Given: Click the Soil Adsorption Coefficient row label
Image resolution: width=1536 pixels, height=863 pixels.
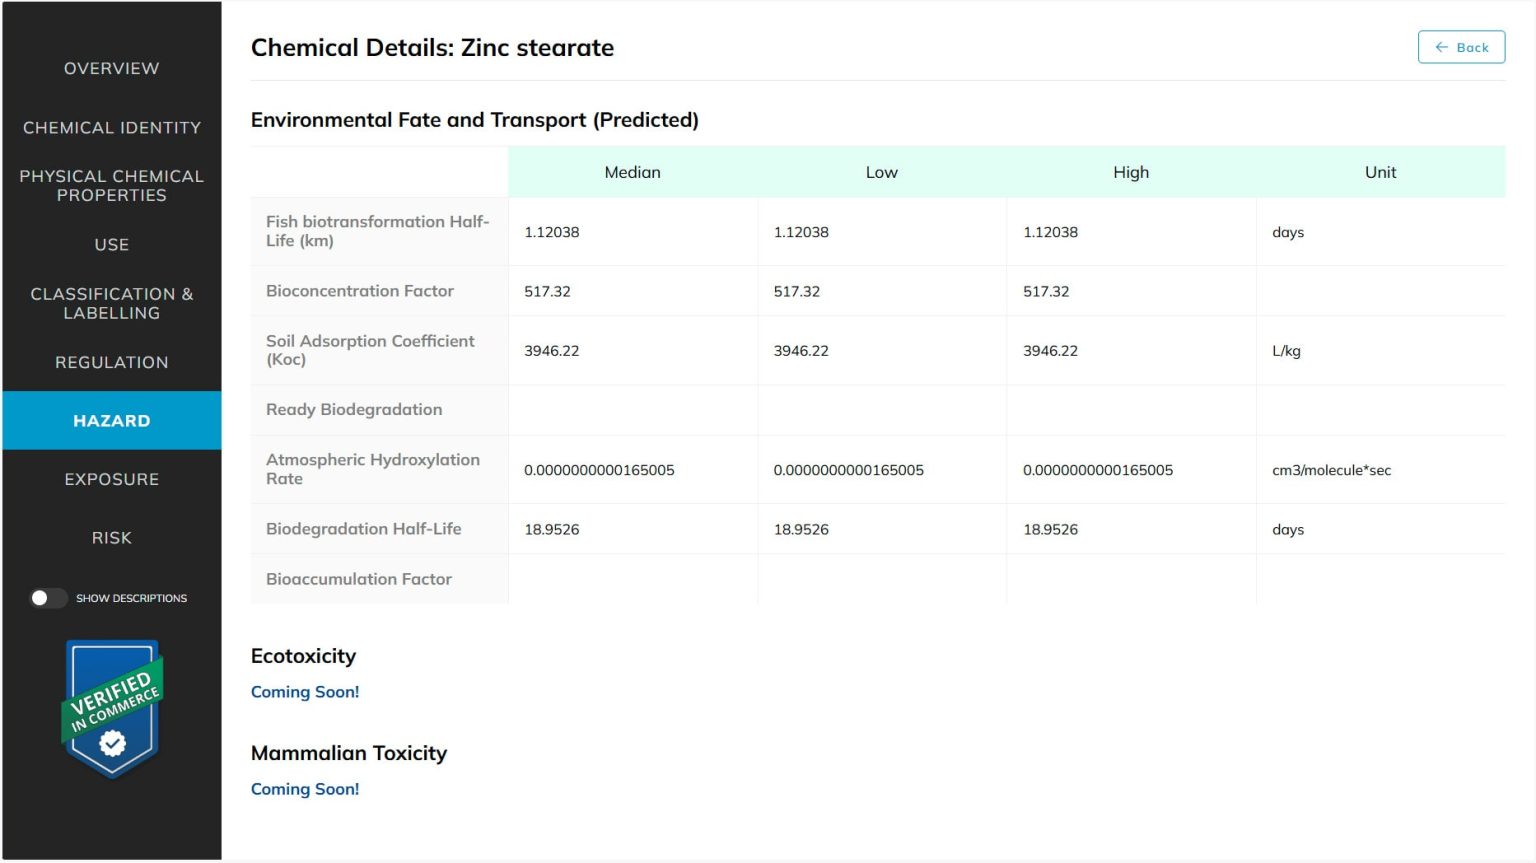Looking at the screenshot, I should (x=370, y=350).
